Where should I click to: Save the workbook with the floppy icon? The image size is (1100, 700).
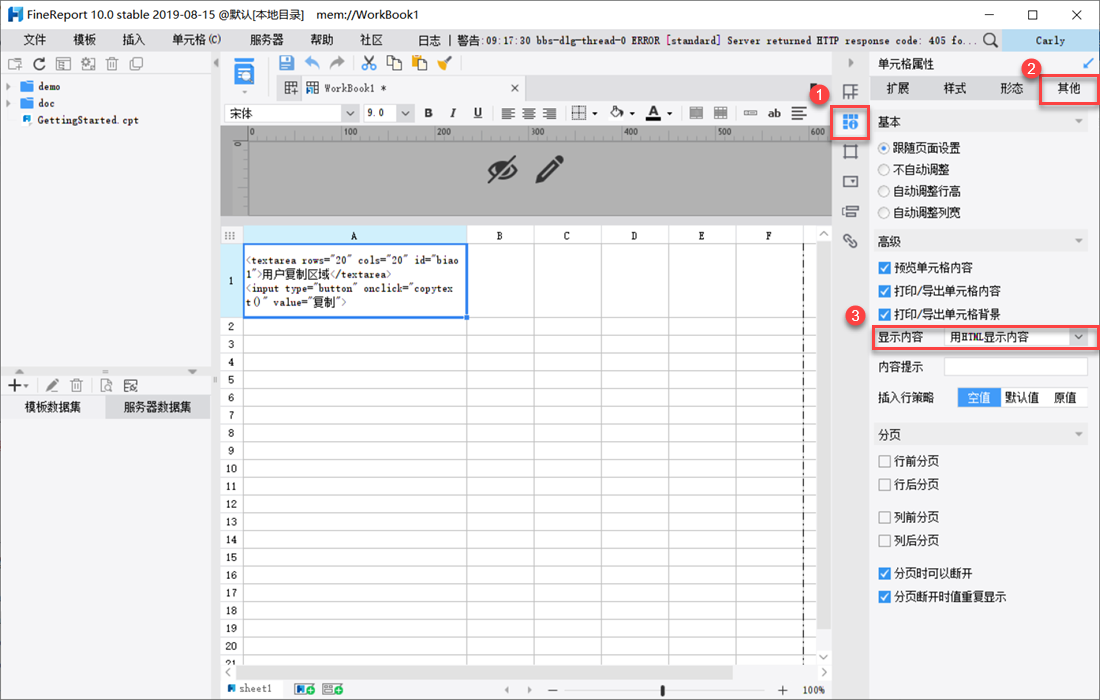(286, 62)
